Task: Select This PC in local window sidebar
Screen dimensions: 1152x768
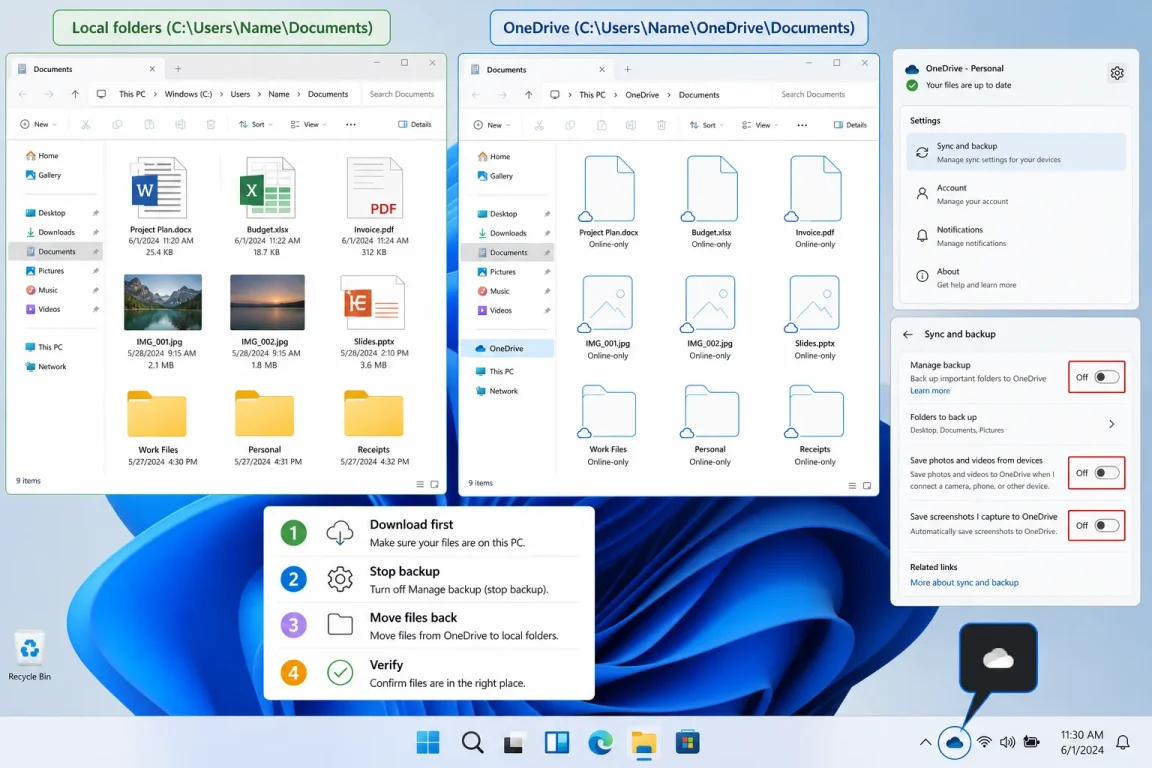Action: tap(50, 347)
